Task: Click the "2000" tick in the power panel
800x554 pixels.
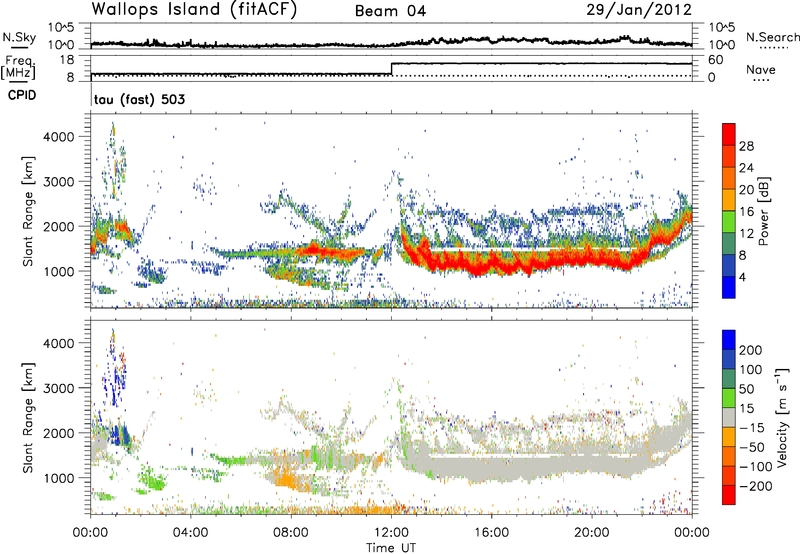Action: (x=58, y=226)
